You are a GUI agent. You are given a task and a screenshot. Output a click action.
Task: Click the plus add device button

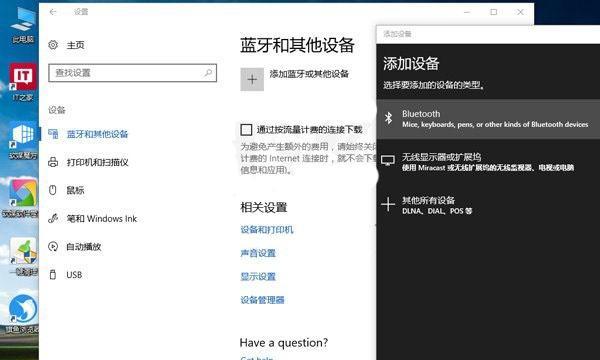click(x=252, y=80)
